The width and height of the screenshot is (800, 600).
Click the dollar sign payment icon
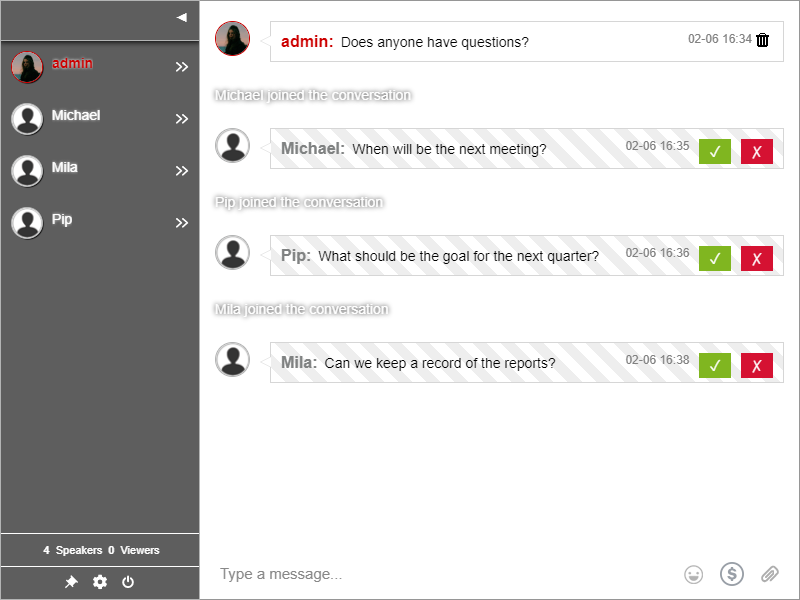tap(732, 574)
